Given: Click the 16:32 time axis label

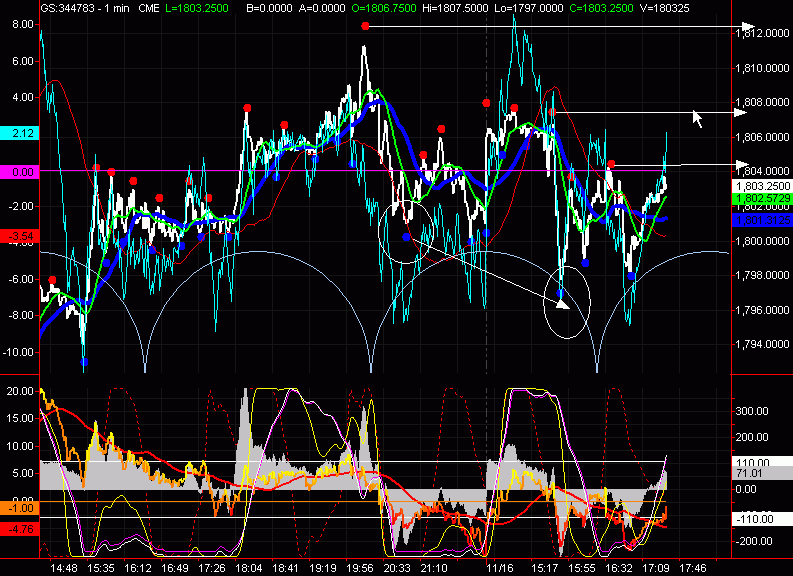Looking at the screenshot, I should pos(619,568).
